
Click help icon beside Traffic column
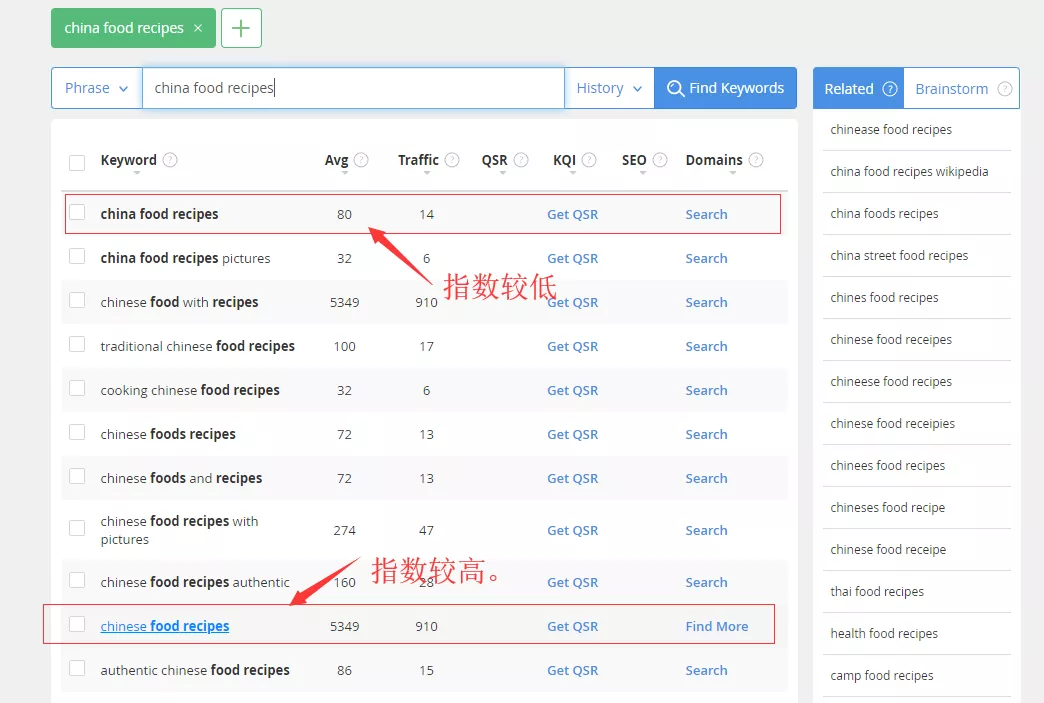[452, 160]
